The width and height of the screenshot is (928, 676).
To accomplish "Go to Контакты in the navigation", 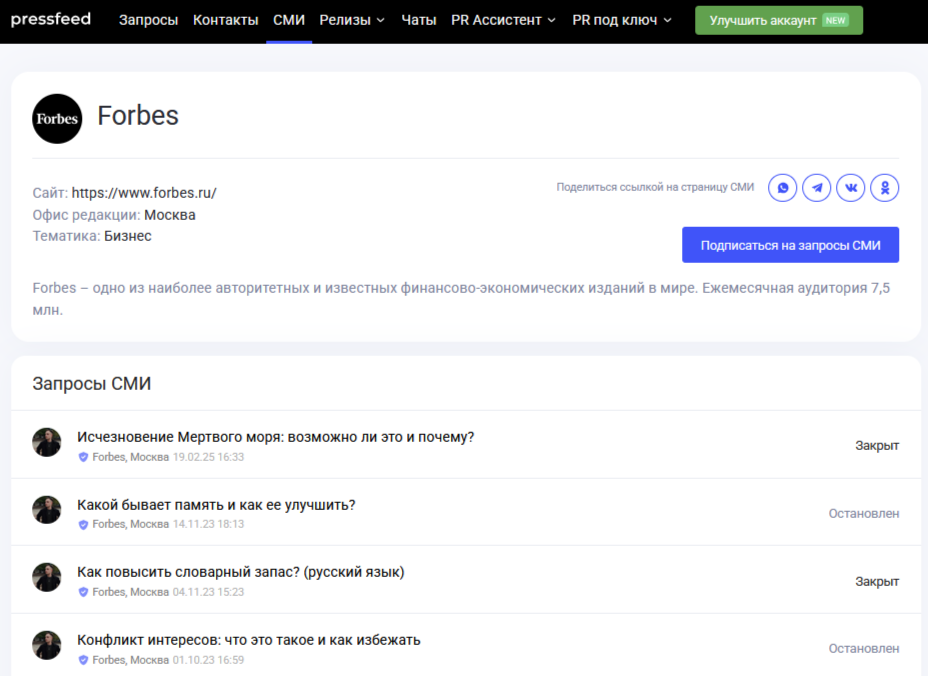I will point(225,20).
